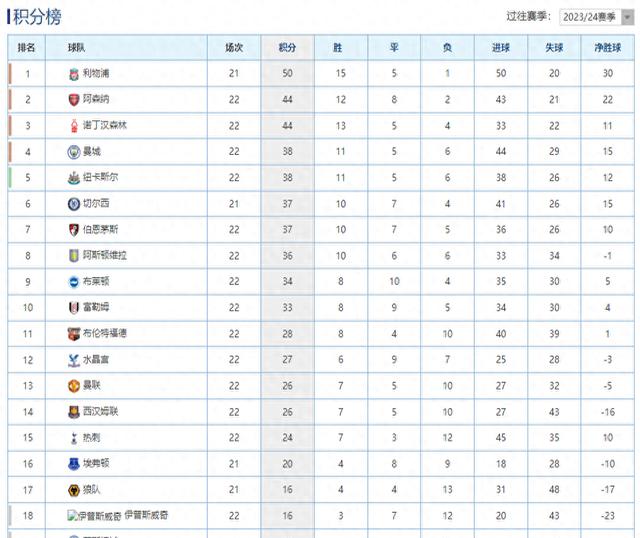Click the 伊普斯威奇 team name

(x=150, y=516)
